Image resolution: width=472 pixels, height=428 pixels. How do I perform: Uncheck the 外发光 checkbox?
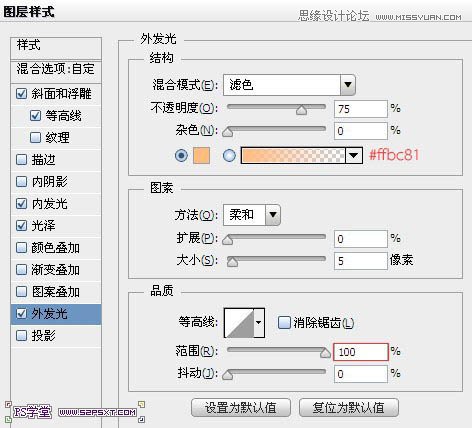tap(21, 314)
